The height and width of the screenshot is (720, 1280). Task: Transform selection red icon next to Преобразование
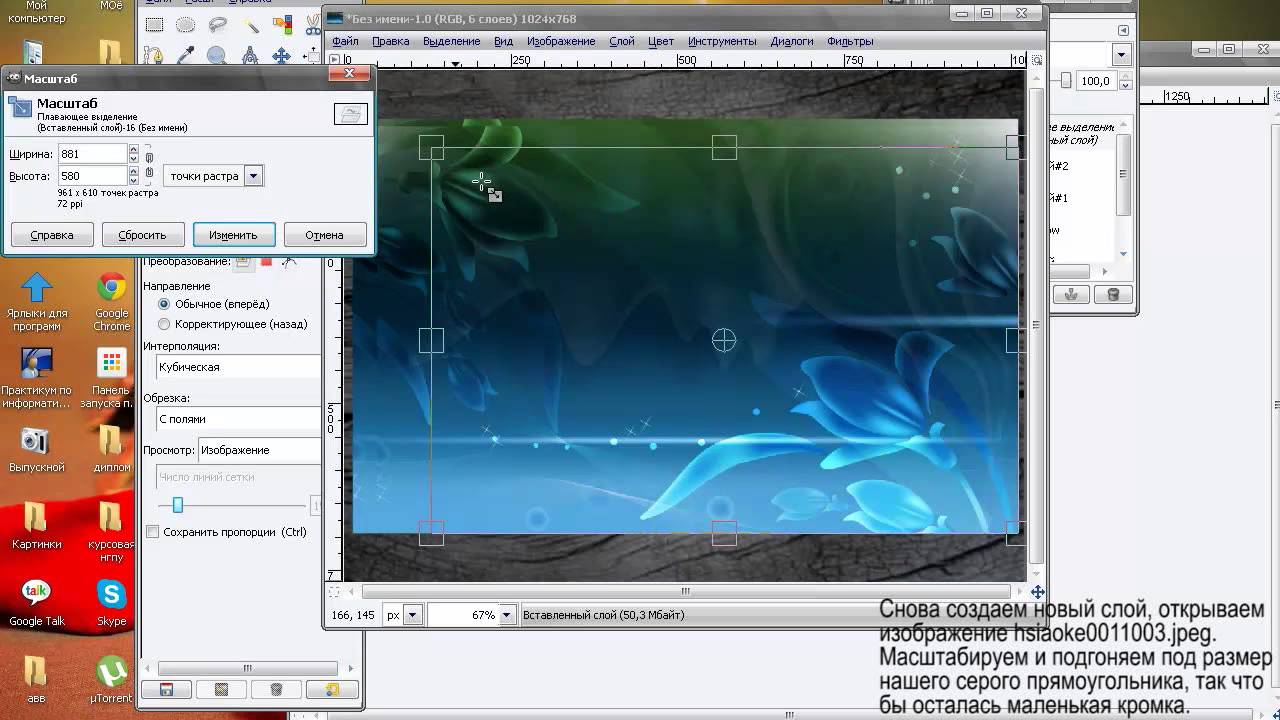point(266,261)
